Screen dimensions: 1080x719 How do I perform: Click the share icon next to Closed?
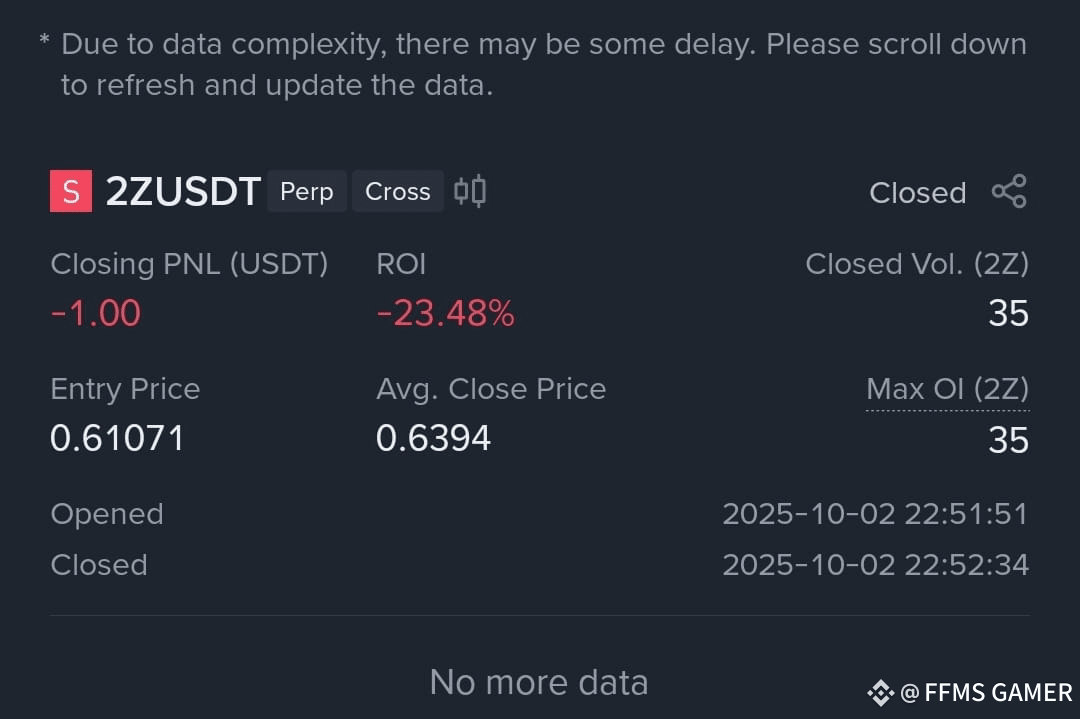[1009, 191]
